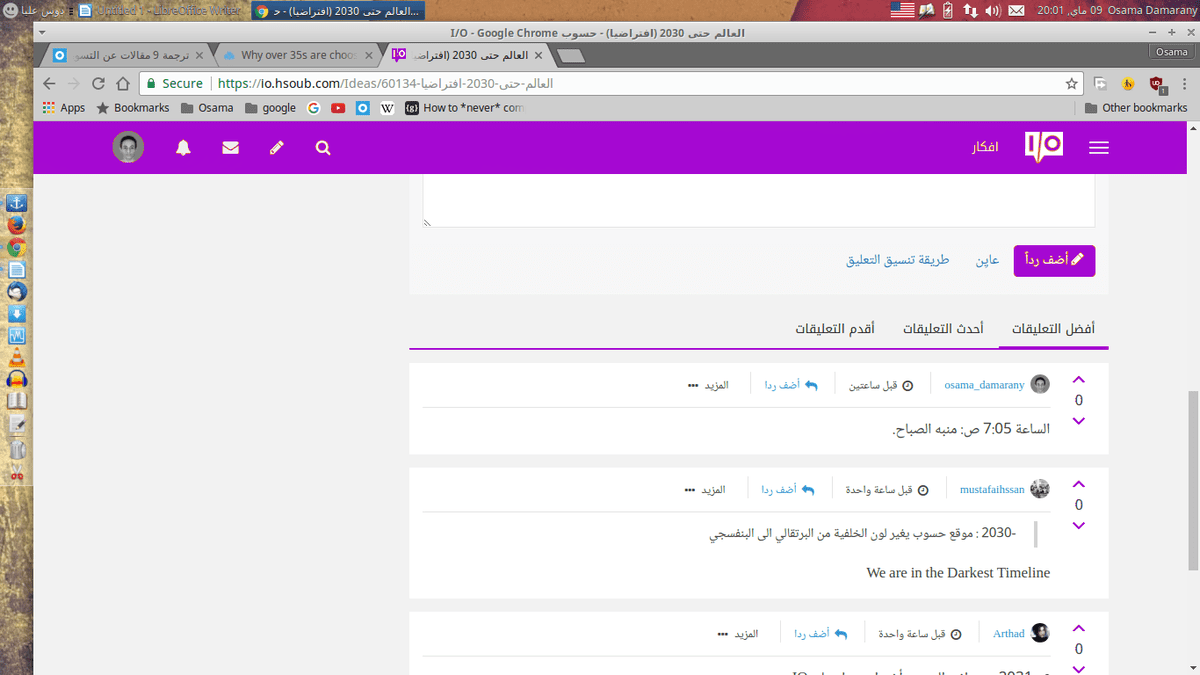Switch to أقدم التعليقات tab
This screenshot has width=1200, height=675.
(x=835, y=329)
